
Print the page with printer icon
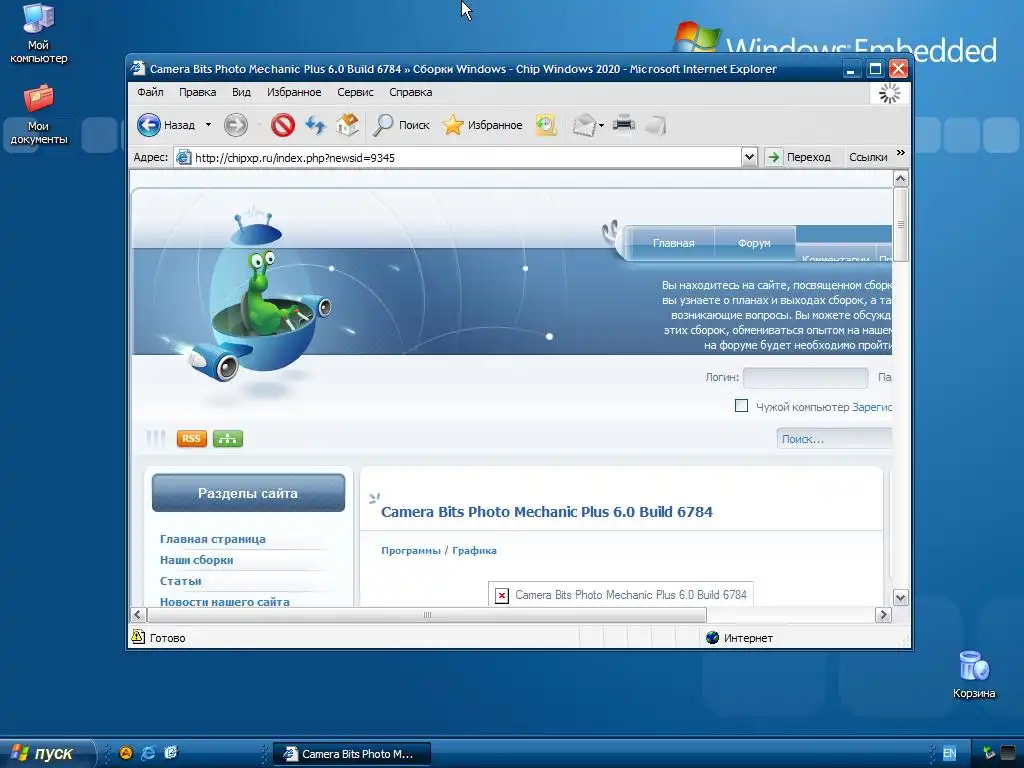624,123
